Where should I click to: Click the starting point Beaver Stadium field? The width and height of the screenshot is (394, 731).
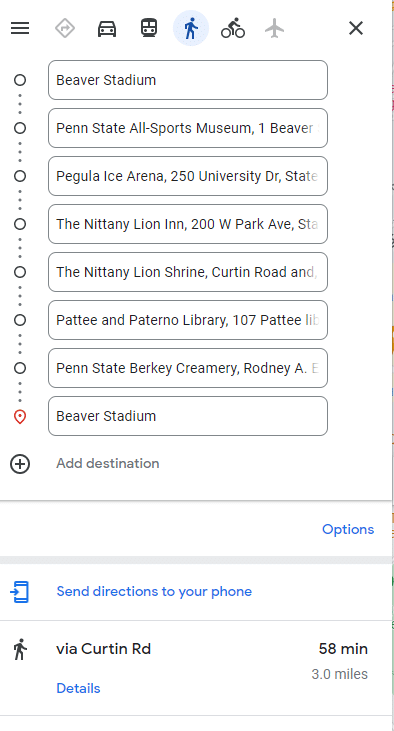tap(188, 80)
